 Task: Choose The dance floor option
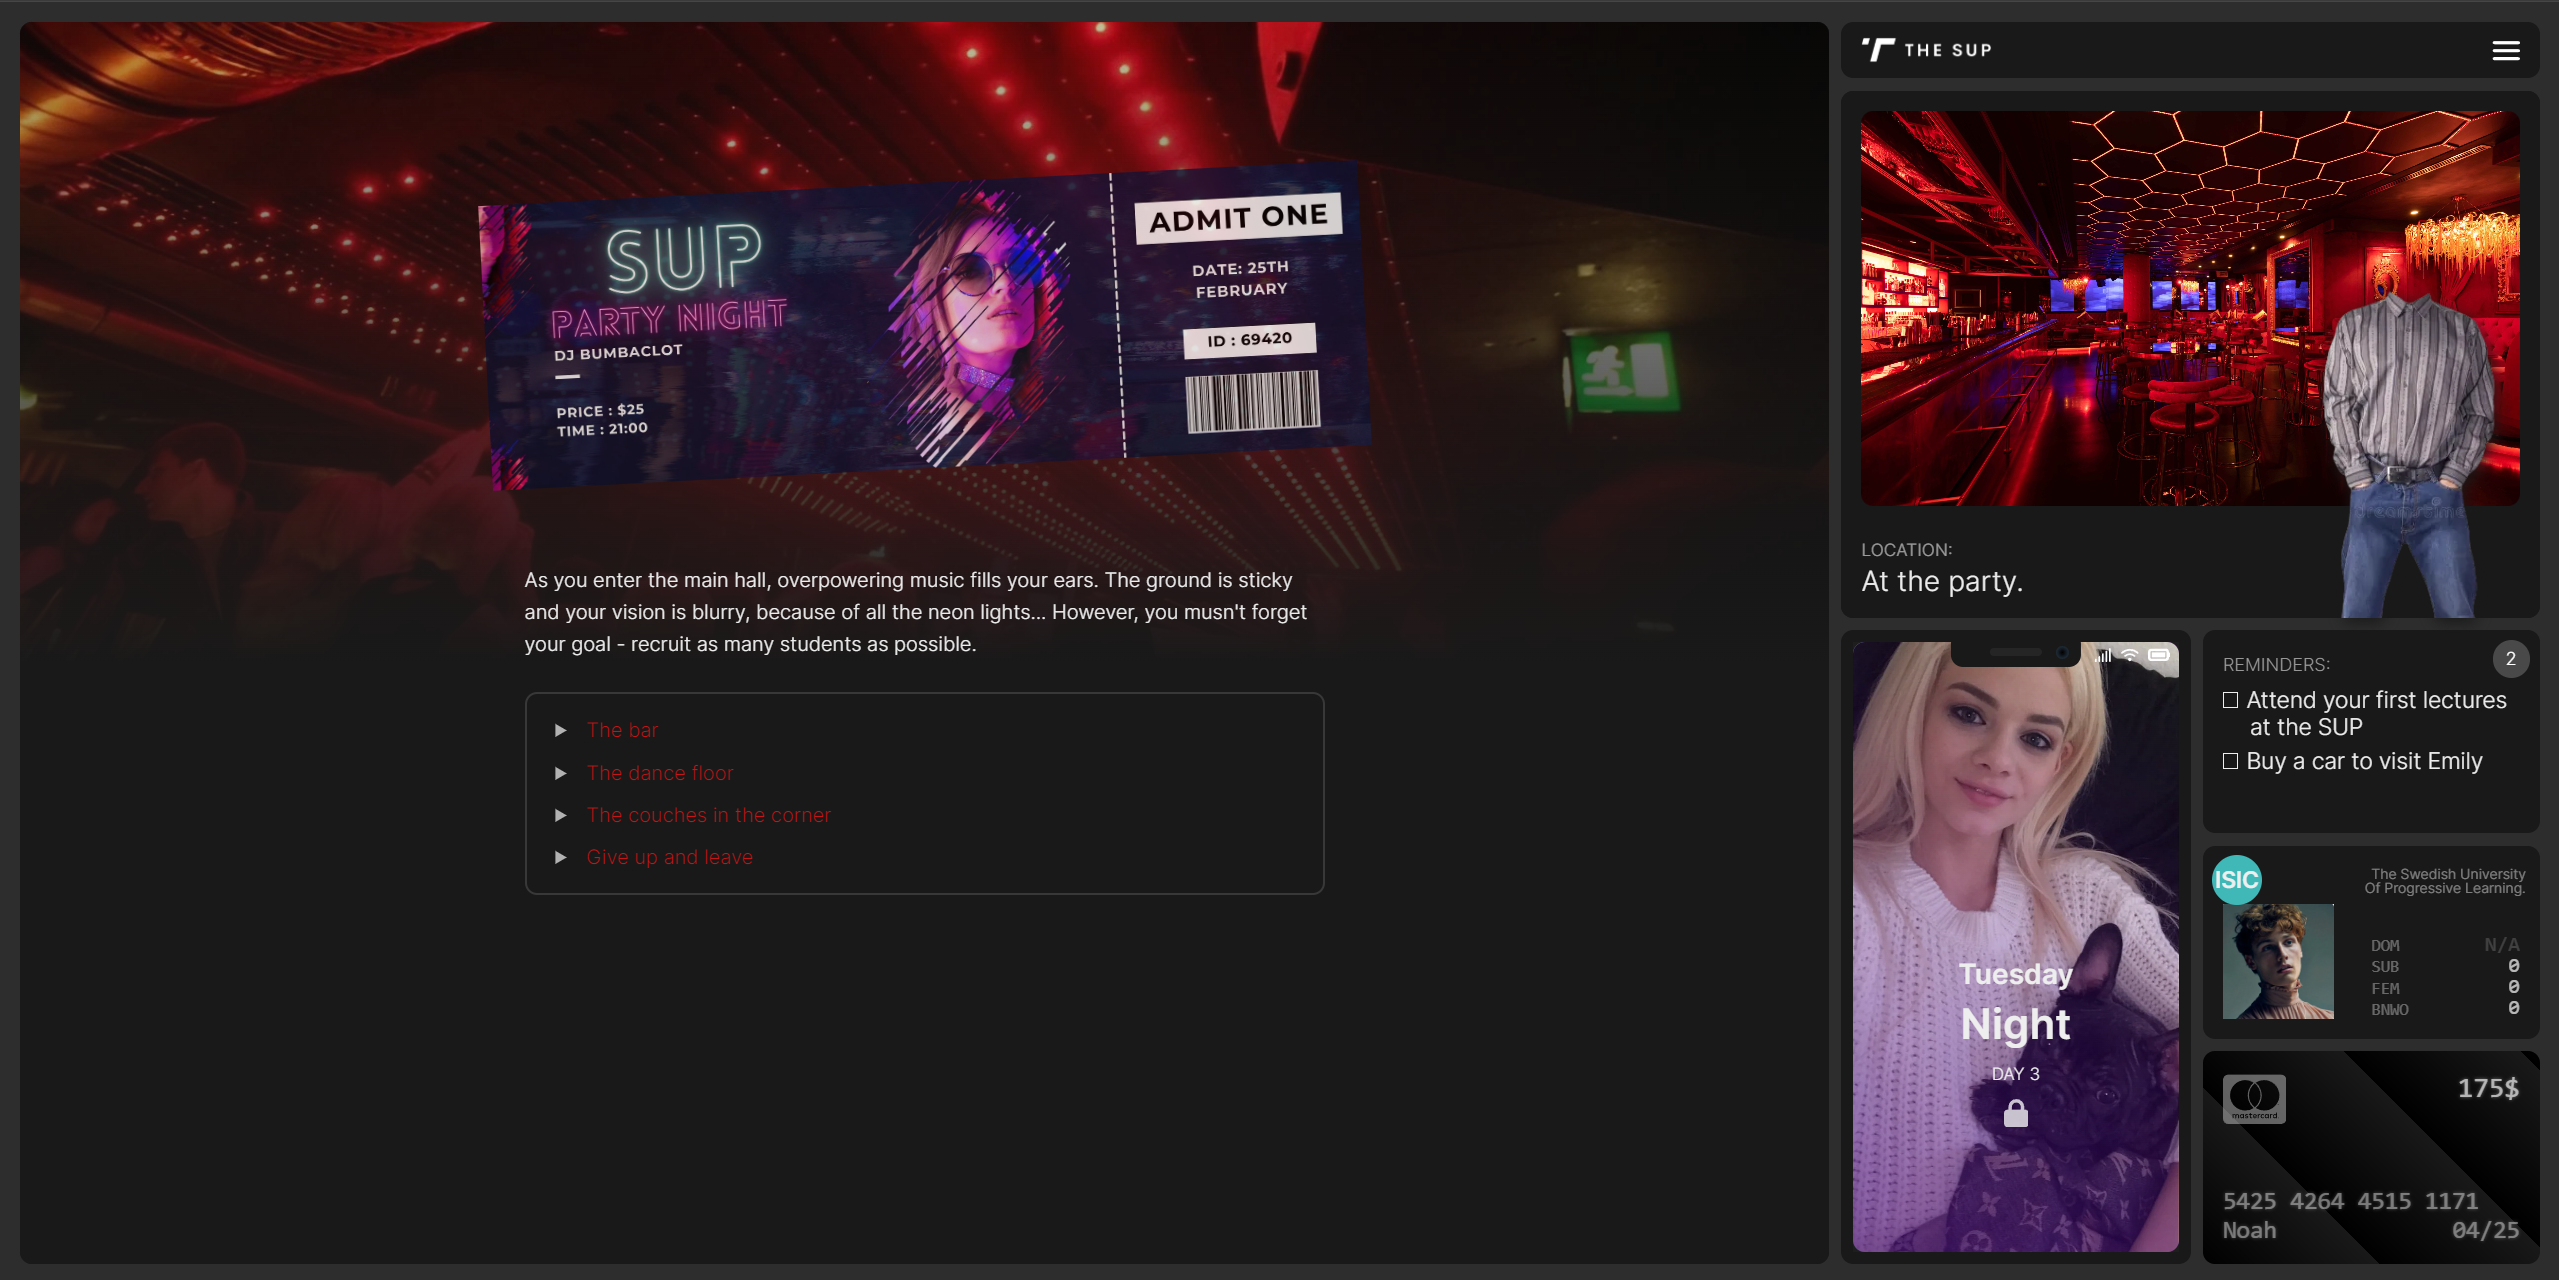pos(660,773)
